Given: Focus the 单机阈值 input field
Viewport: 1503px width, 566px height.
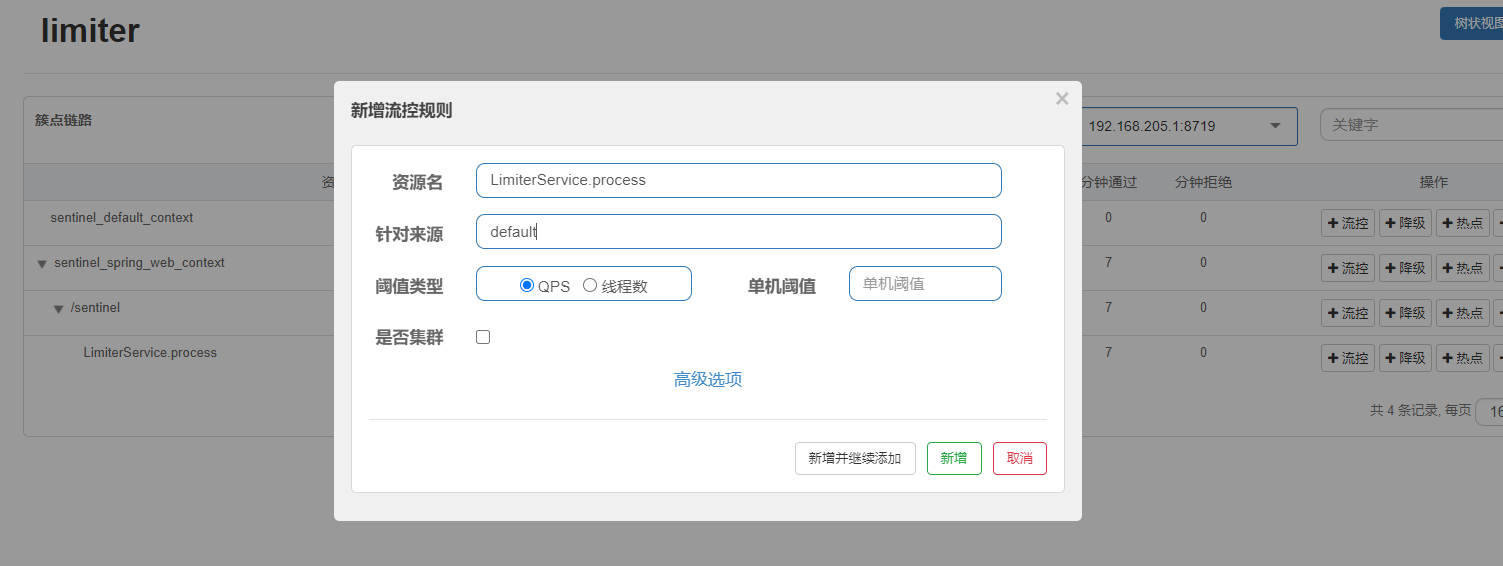Looking at the screenshot, I should click(925, 284).
